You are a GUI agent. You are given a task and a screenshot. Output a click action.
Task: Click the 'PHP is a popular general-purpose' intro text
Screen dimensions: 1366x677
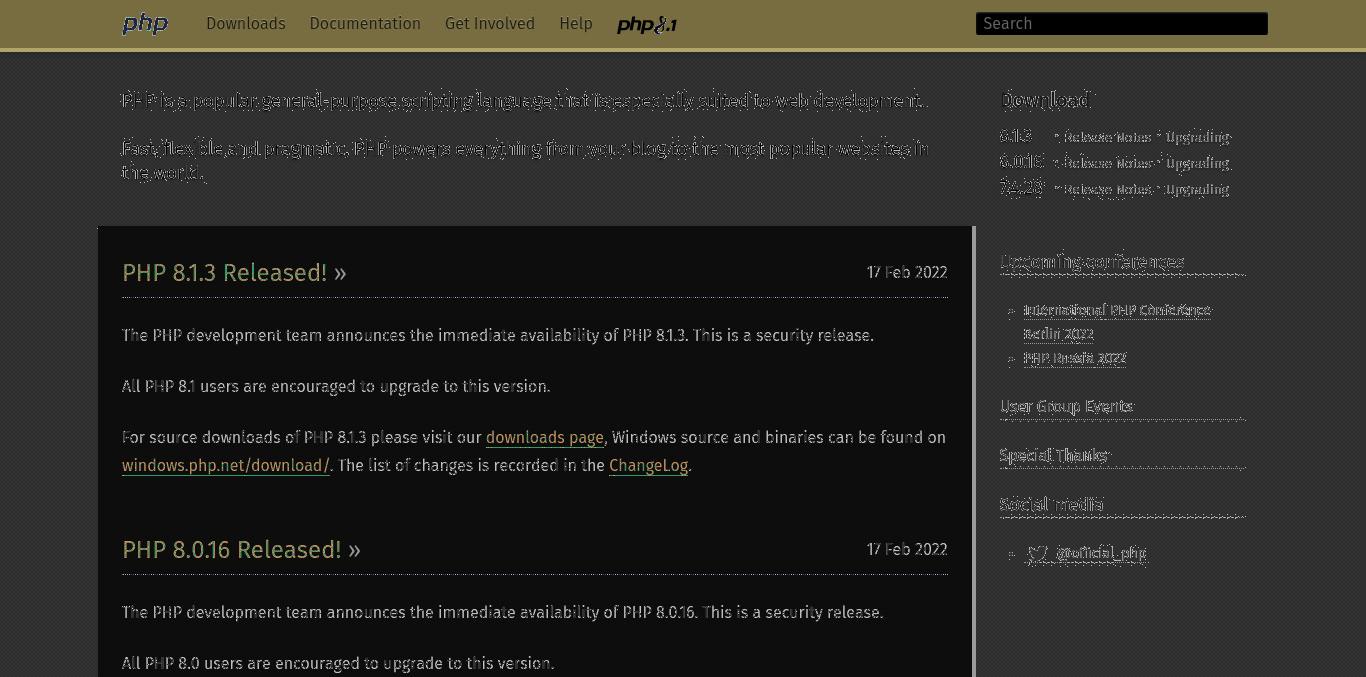[x=524, y=100]
